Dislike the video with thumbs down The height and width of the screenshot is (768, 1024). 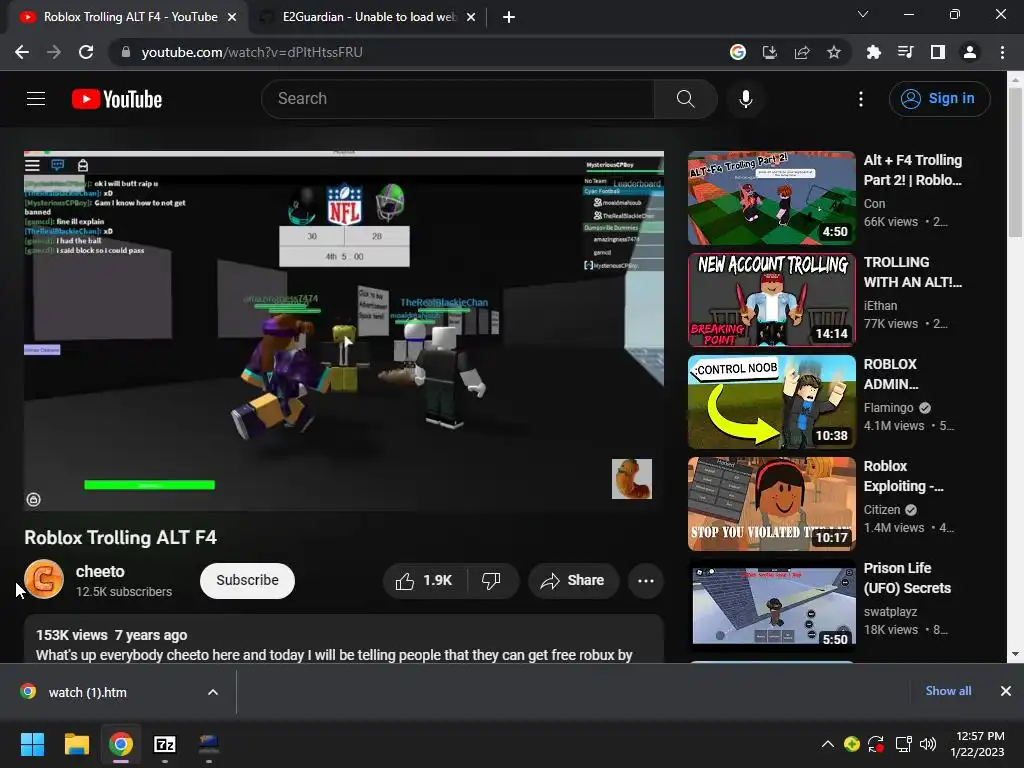(492, 581)
